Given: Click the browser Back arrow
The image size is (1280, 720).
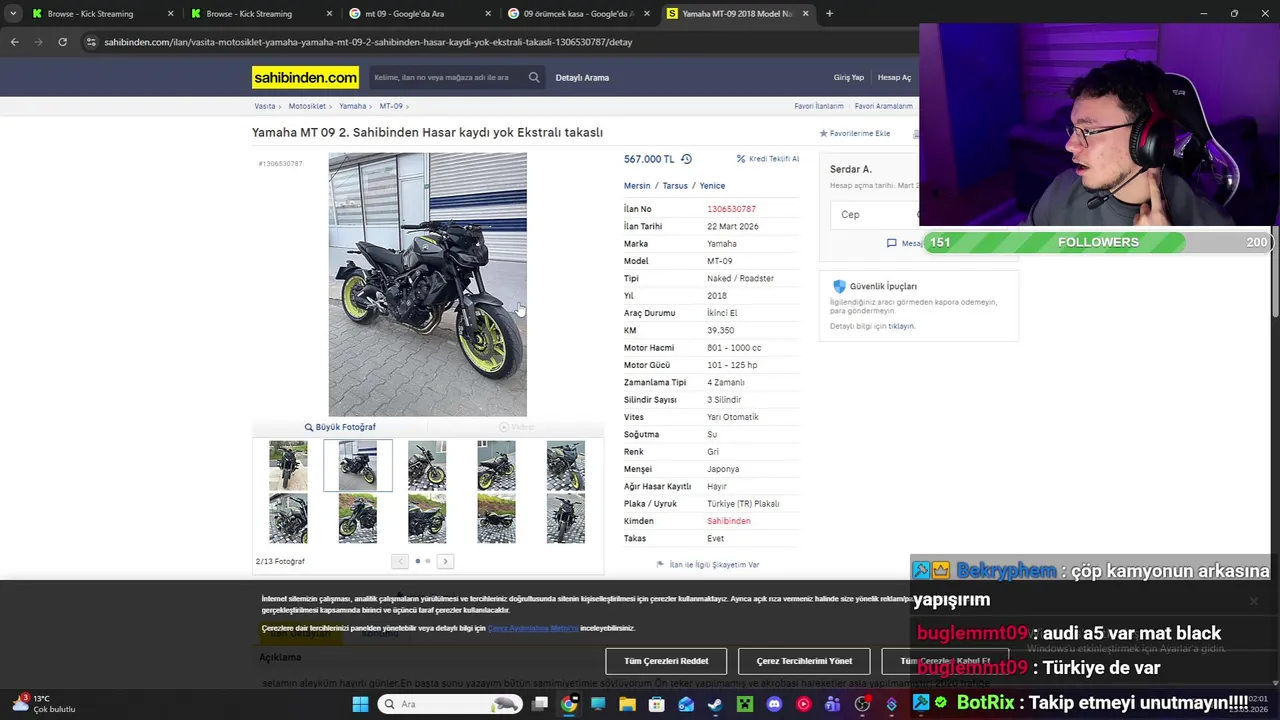Looking at the screenshot, I should pos(14,42).
